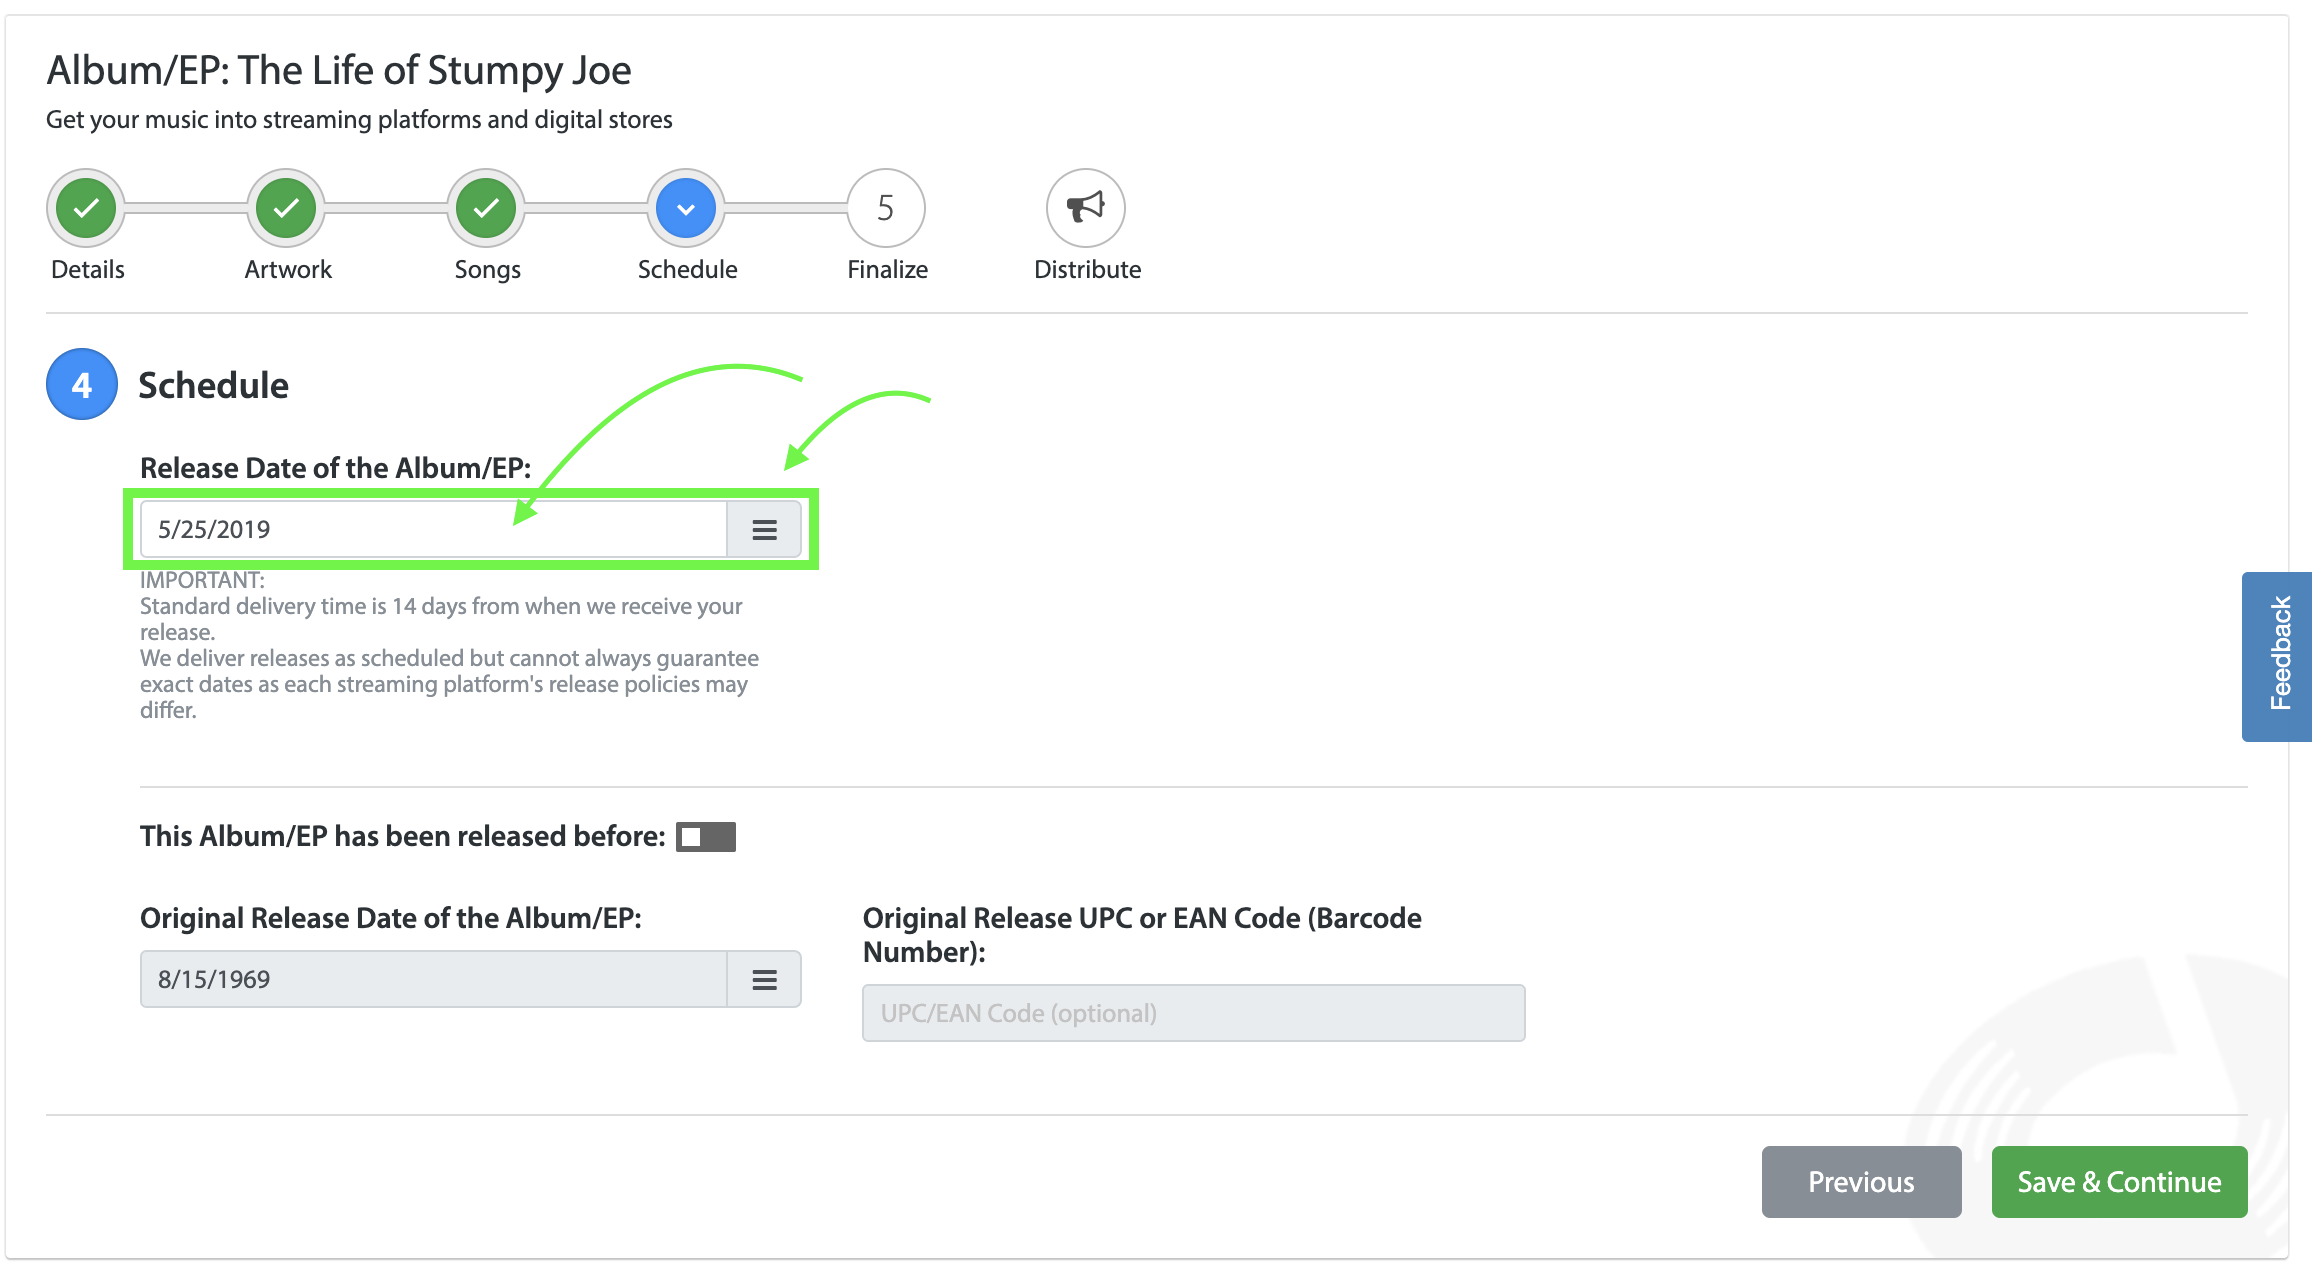Select the Finalize step label

(x=888, y=269)
